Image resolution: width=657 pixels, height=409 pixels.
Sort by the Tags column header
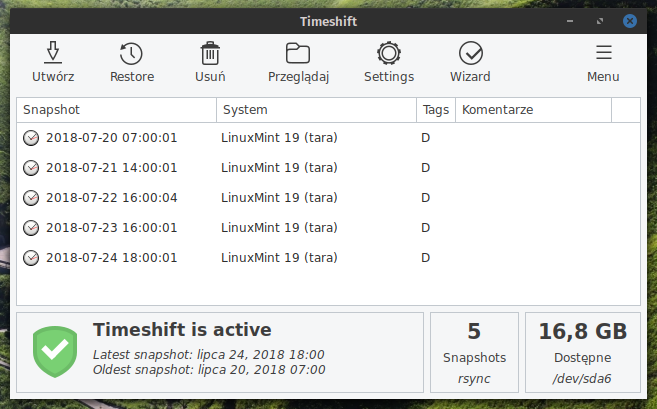(x=436, y=110)
